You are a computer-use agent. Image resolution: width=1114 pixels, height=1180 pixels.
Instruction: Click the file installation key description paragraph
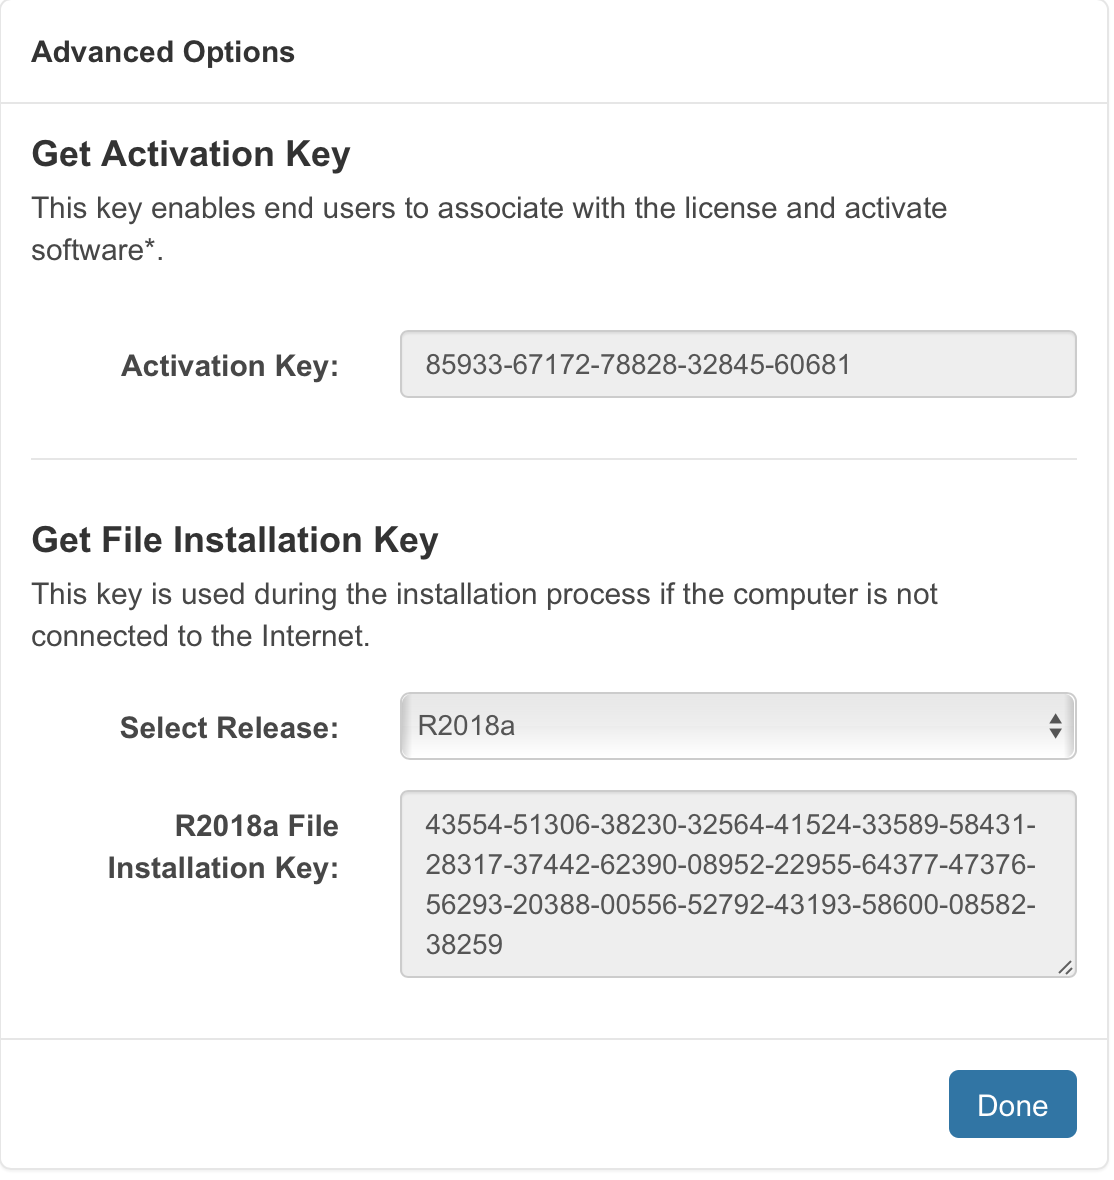(484, 615)
